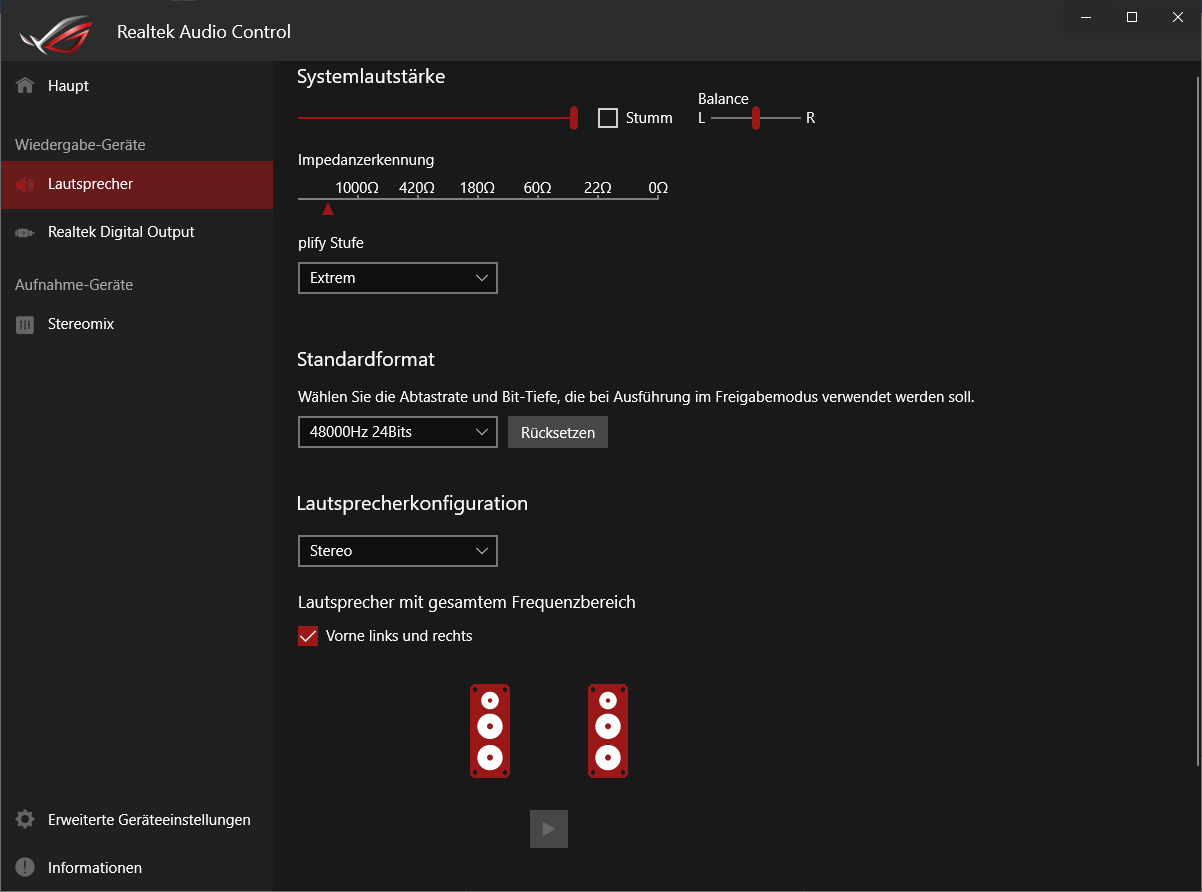The image size is (1202, 892).
Task: Click the 22Ω impedance label
Action: pyautogui.click(x=598, y=188)
